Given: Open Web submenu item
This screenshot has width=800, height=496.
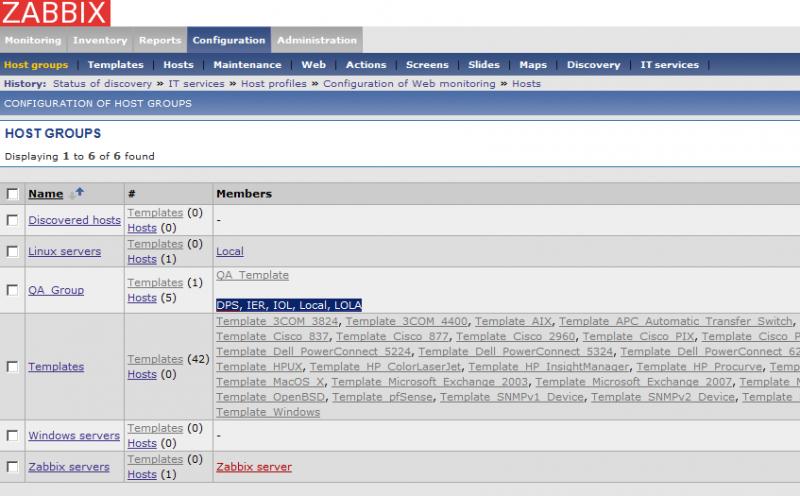Looking at the screenshot, I should point(313,65).
